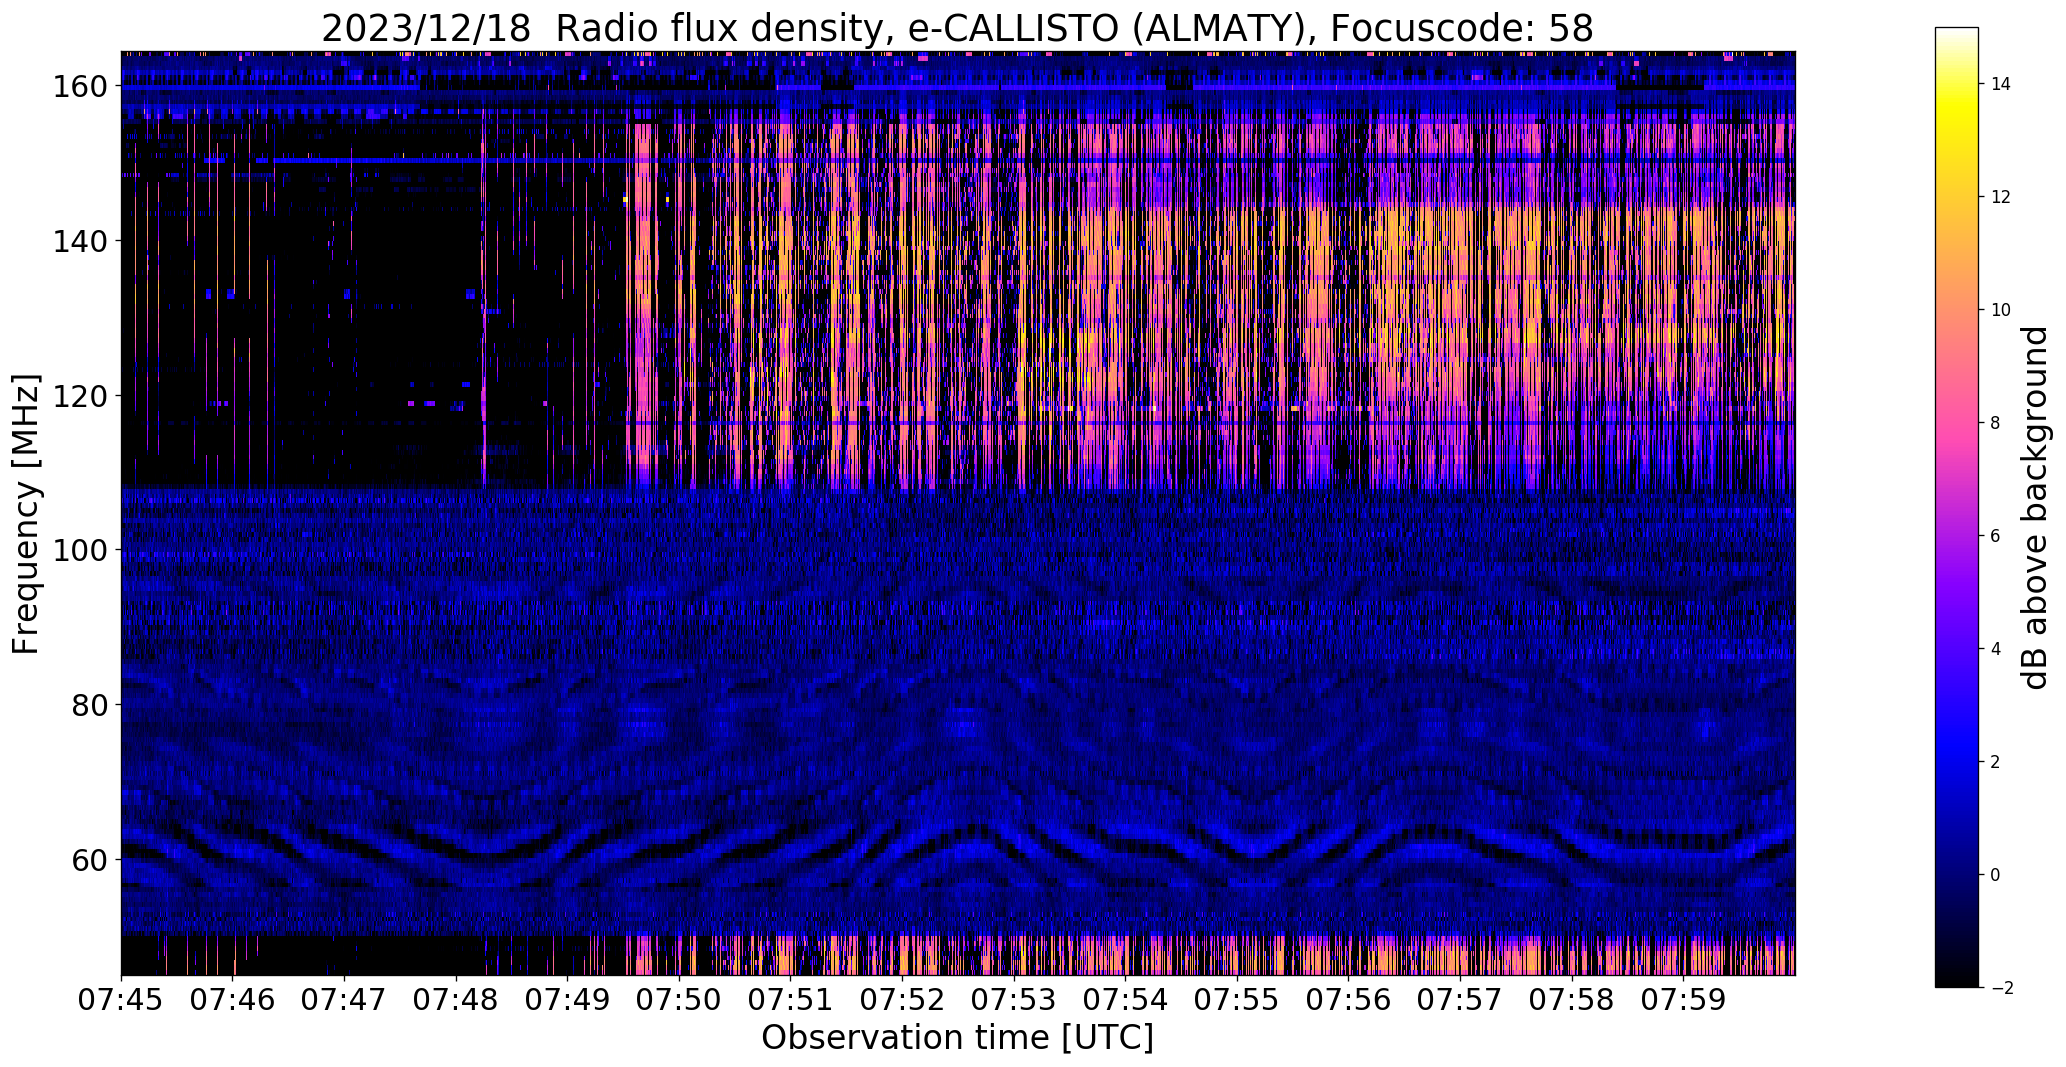Click the 07:50 time tick label
The image size is (2066, 1067).
point(679,999)
